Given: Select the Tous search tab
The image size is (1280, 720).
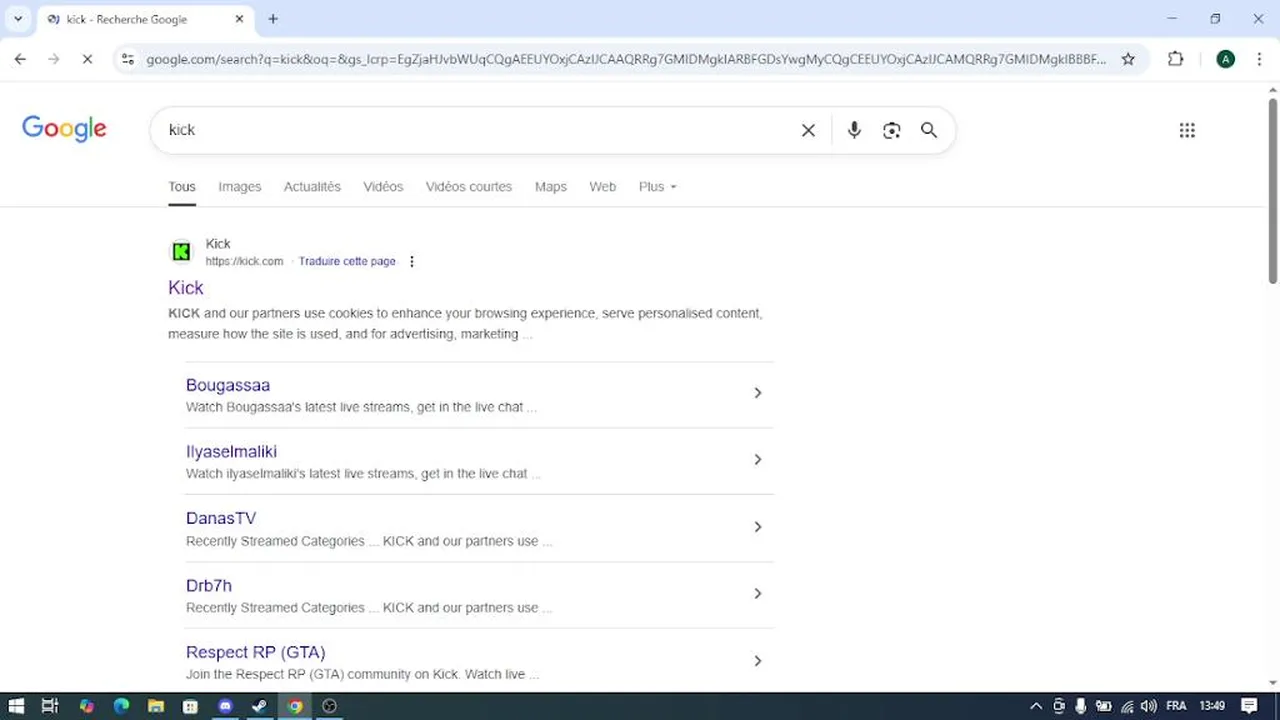Looking at the screenshot, I should tap(182, 187).
